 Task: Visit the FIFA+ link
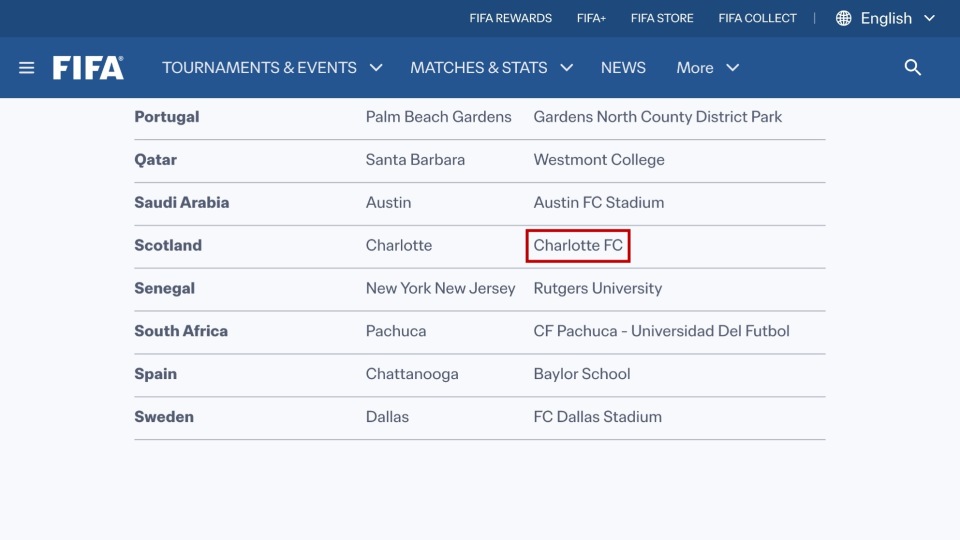(591, 18)
